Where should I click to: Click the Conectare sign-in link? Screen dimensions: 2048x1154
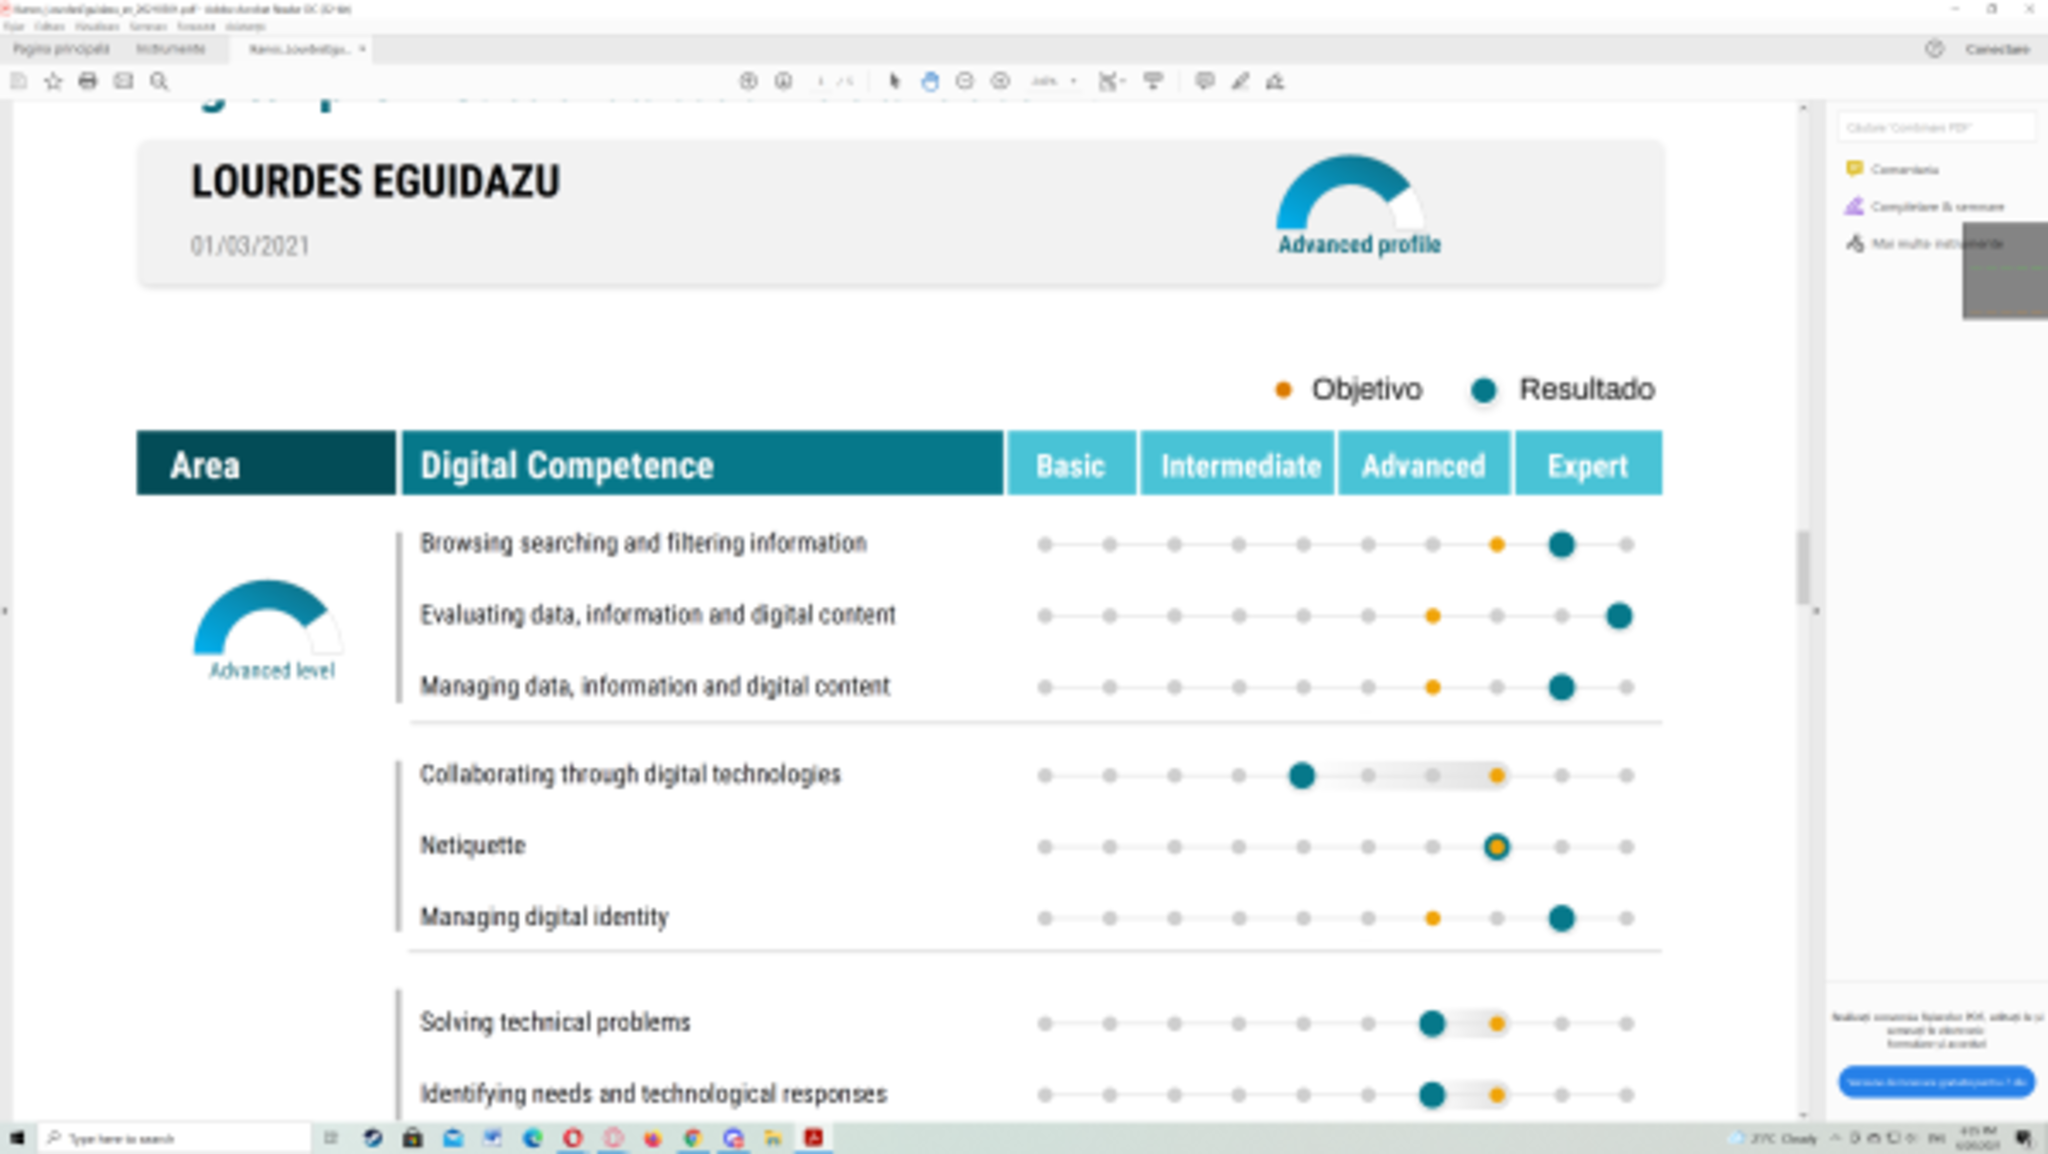pyautogui.click(x=1996, y=49)
